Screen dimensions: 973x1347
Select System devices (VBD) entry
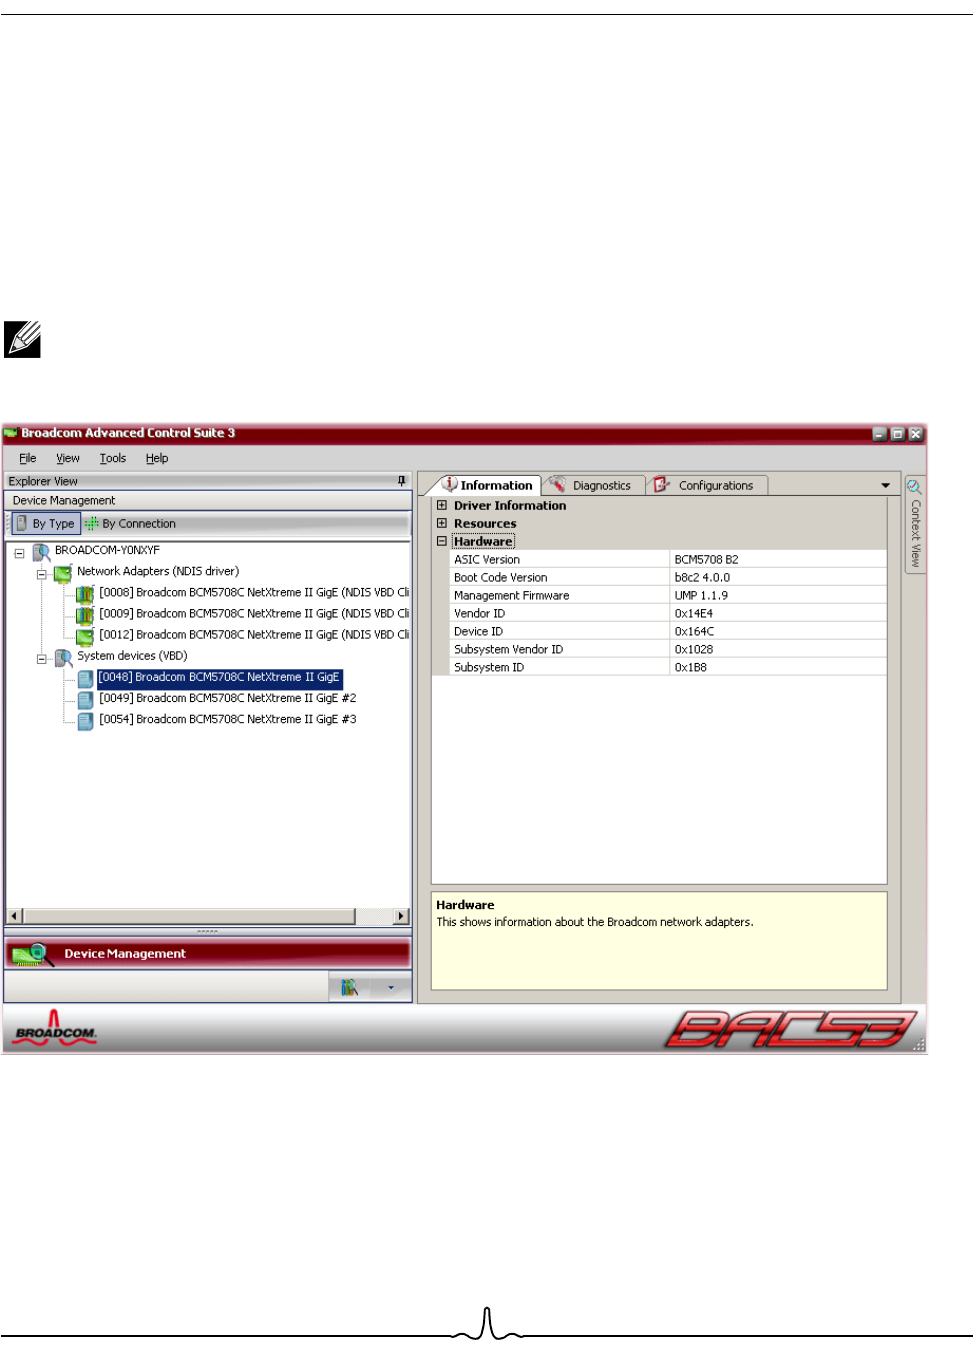132,656
